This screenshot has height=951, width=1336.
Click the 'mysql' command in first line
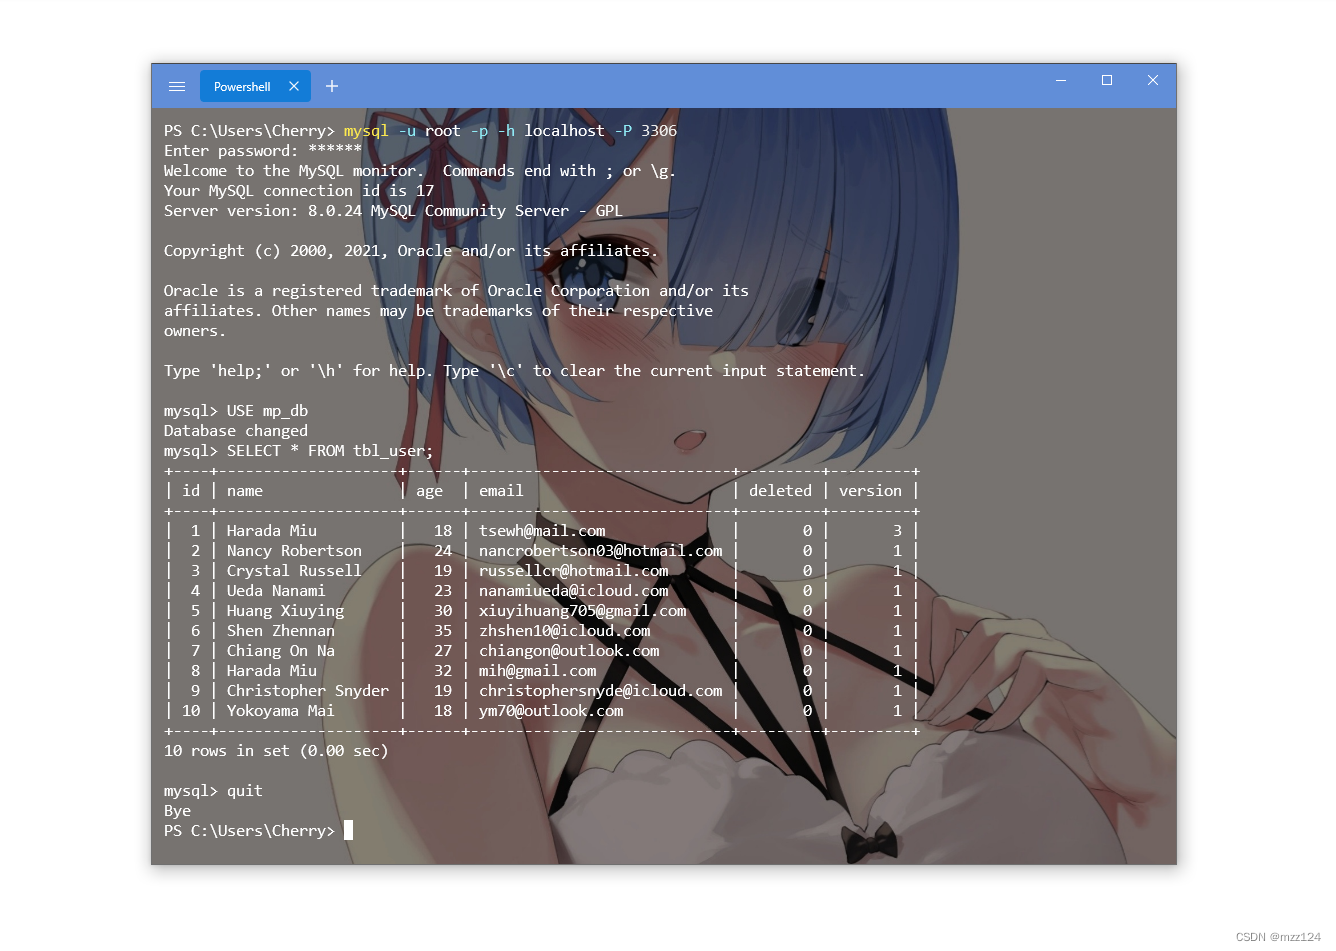tap(366, 131)
